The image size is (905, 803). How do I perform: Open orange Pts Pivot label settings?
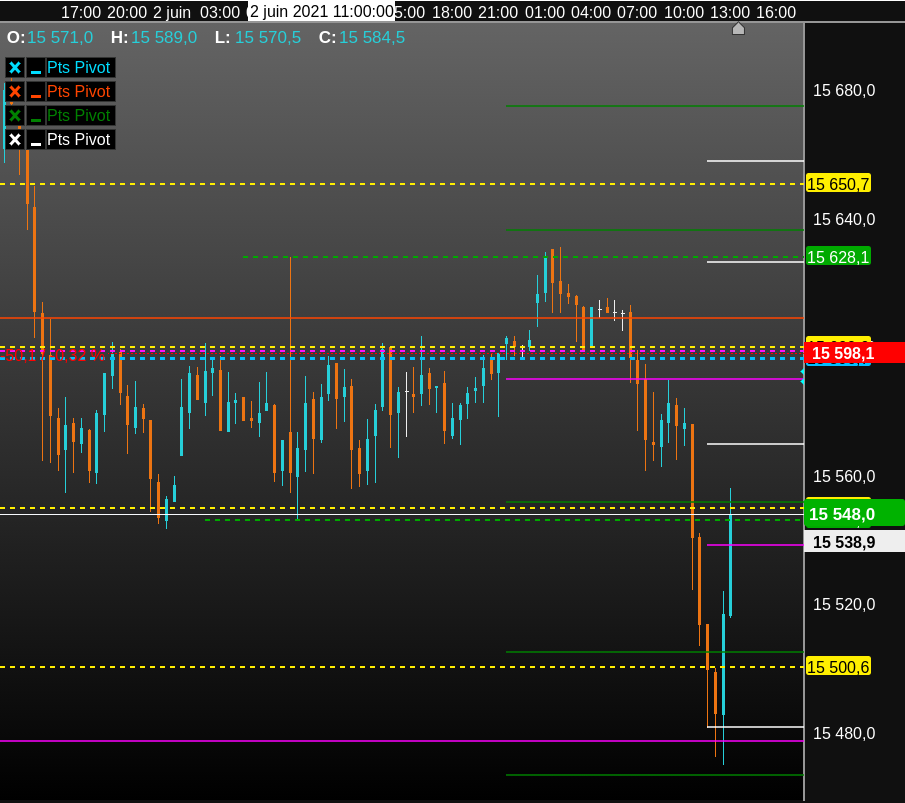(x=78, y=92)
